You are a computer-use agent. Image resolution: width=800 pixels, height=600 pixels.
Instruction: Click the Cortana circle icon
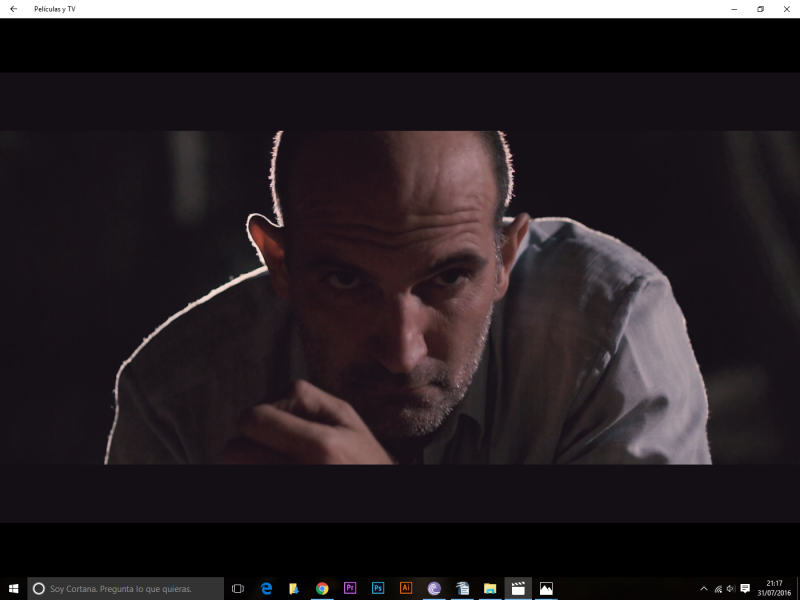[39, 588]
